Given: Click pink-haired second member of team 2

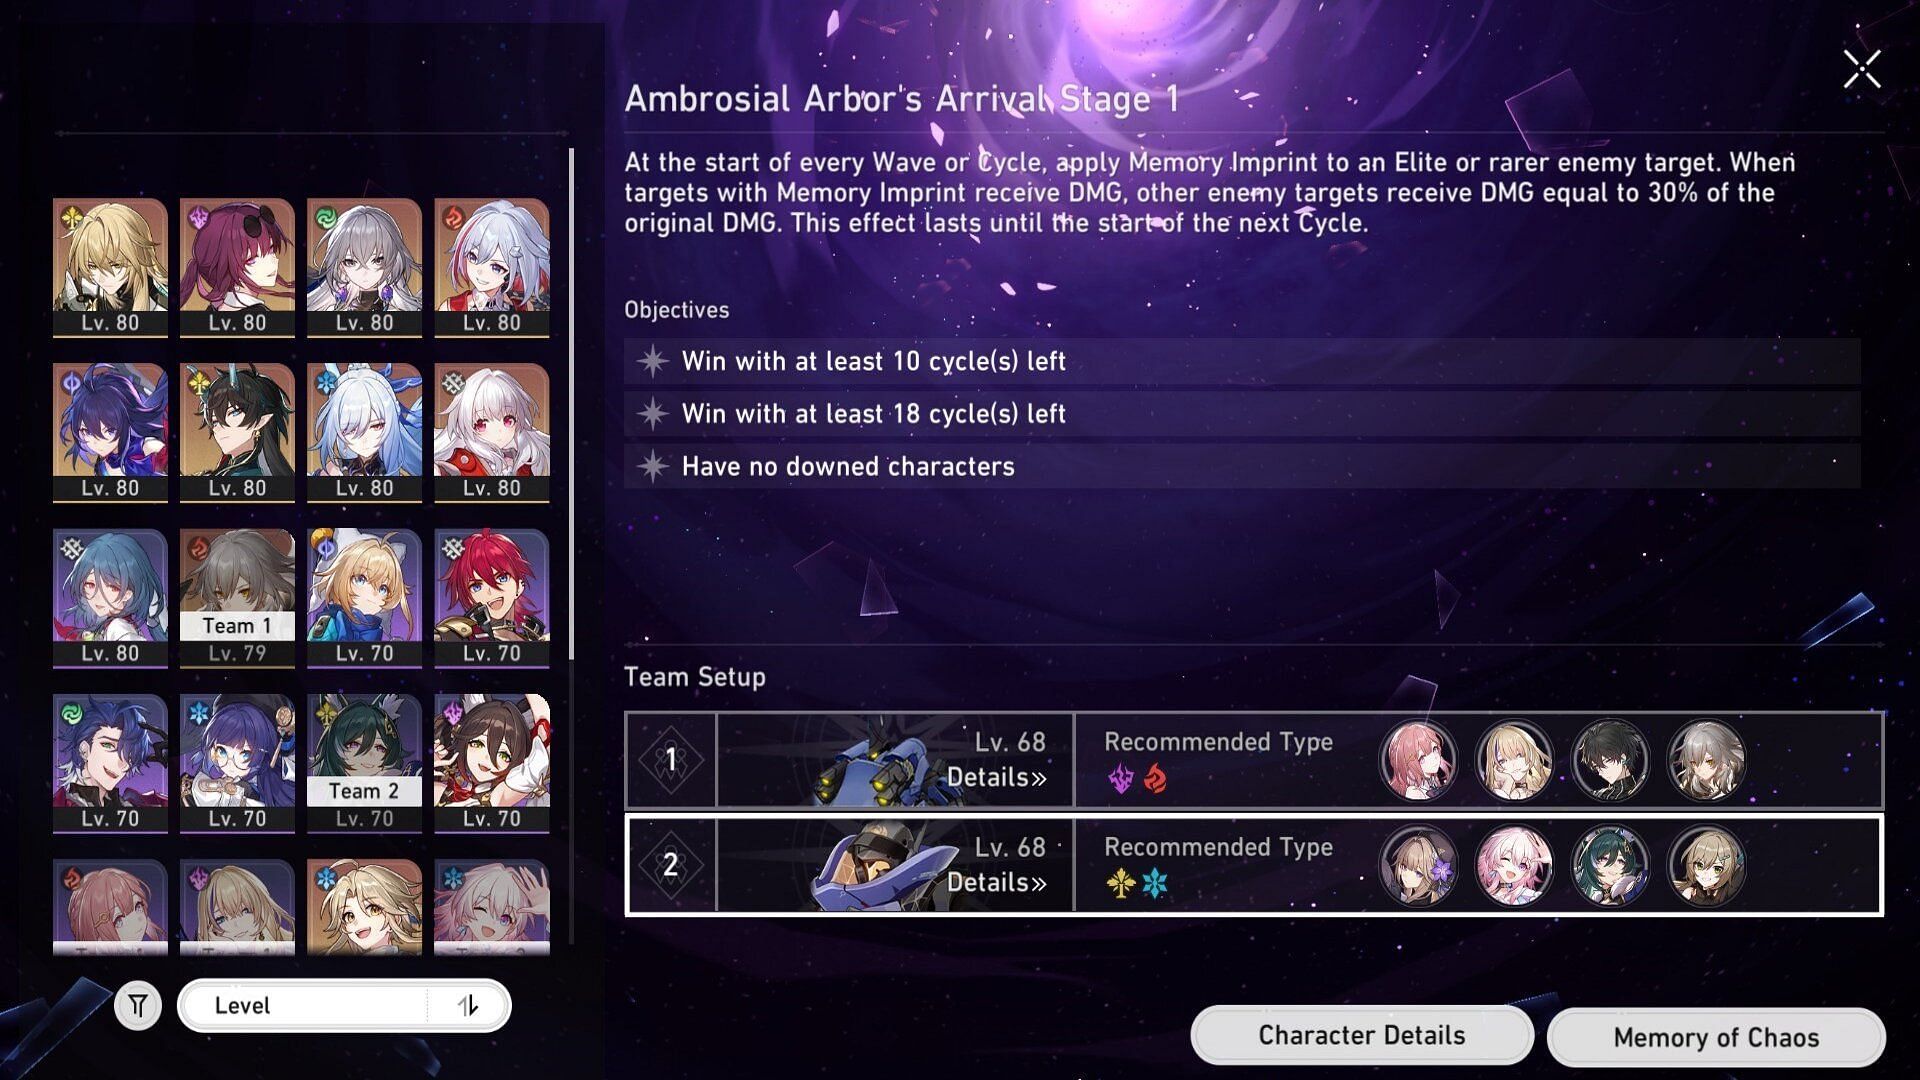Looking at the screenshot, I should pos(1514,865).
